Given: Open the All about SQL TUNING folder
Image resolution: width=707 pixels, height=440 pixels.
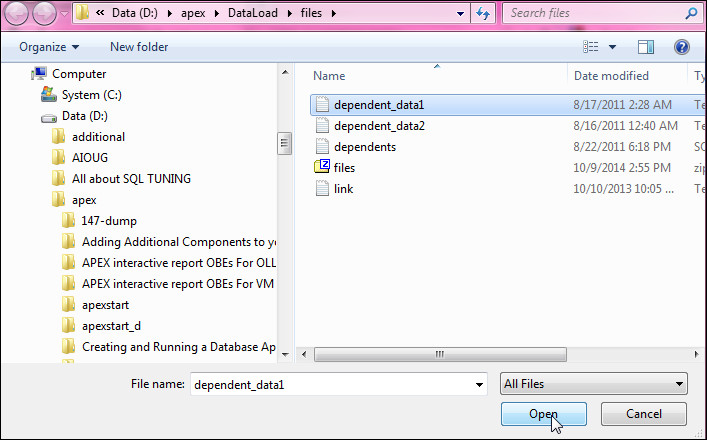Looking at the screenshot, I should (x=131, y=179).
